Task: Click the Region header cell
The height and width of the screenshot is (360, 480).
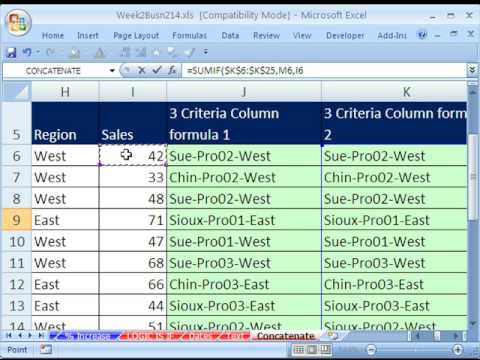Action: click(65, 123)
